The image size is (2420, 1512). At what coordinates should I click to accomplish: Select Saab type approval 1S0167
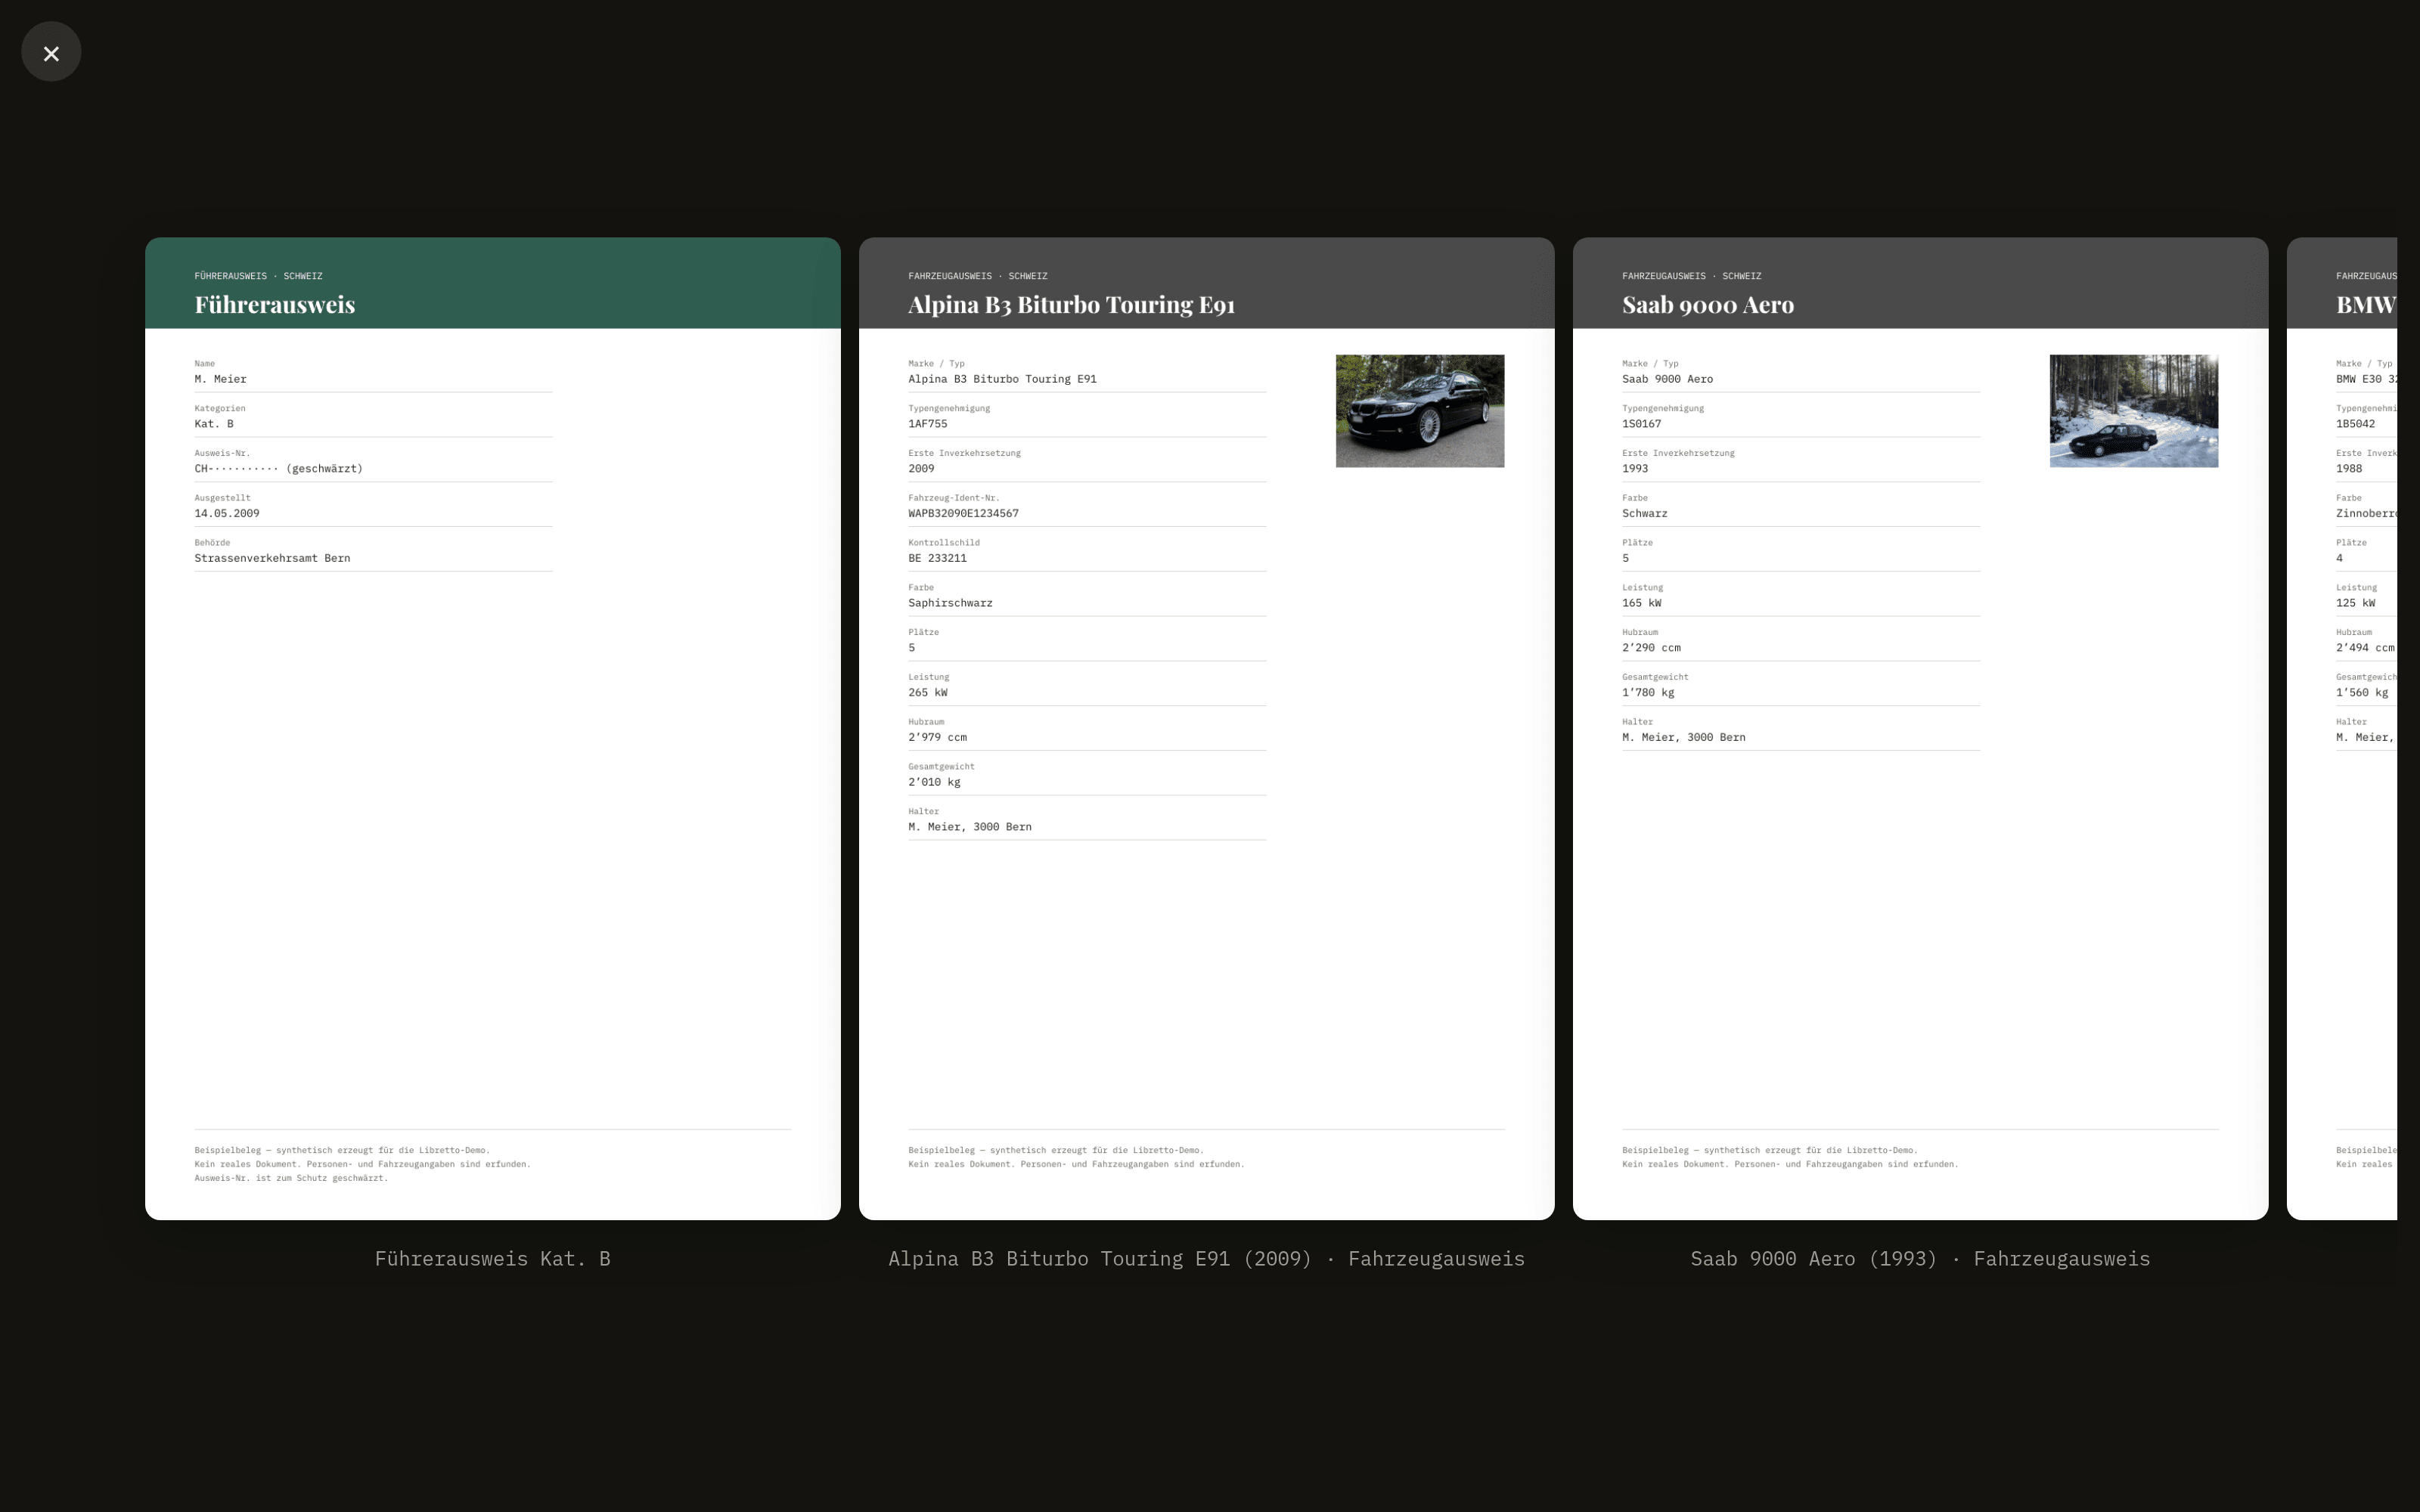click(x=1642, y=424)
